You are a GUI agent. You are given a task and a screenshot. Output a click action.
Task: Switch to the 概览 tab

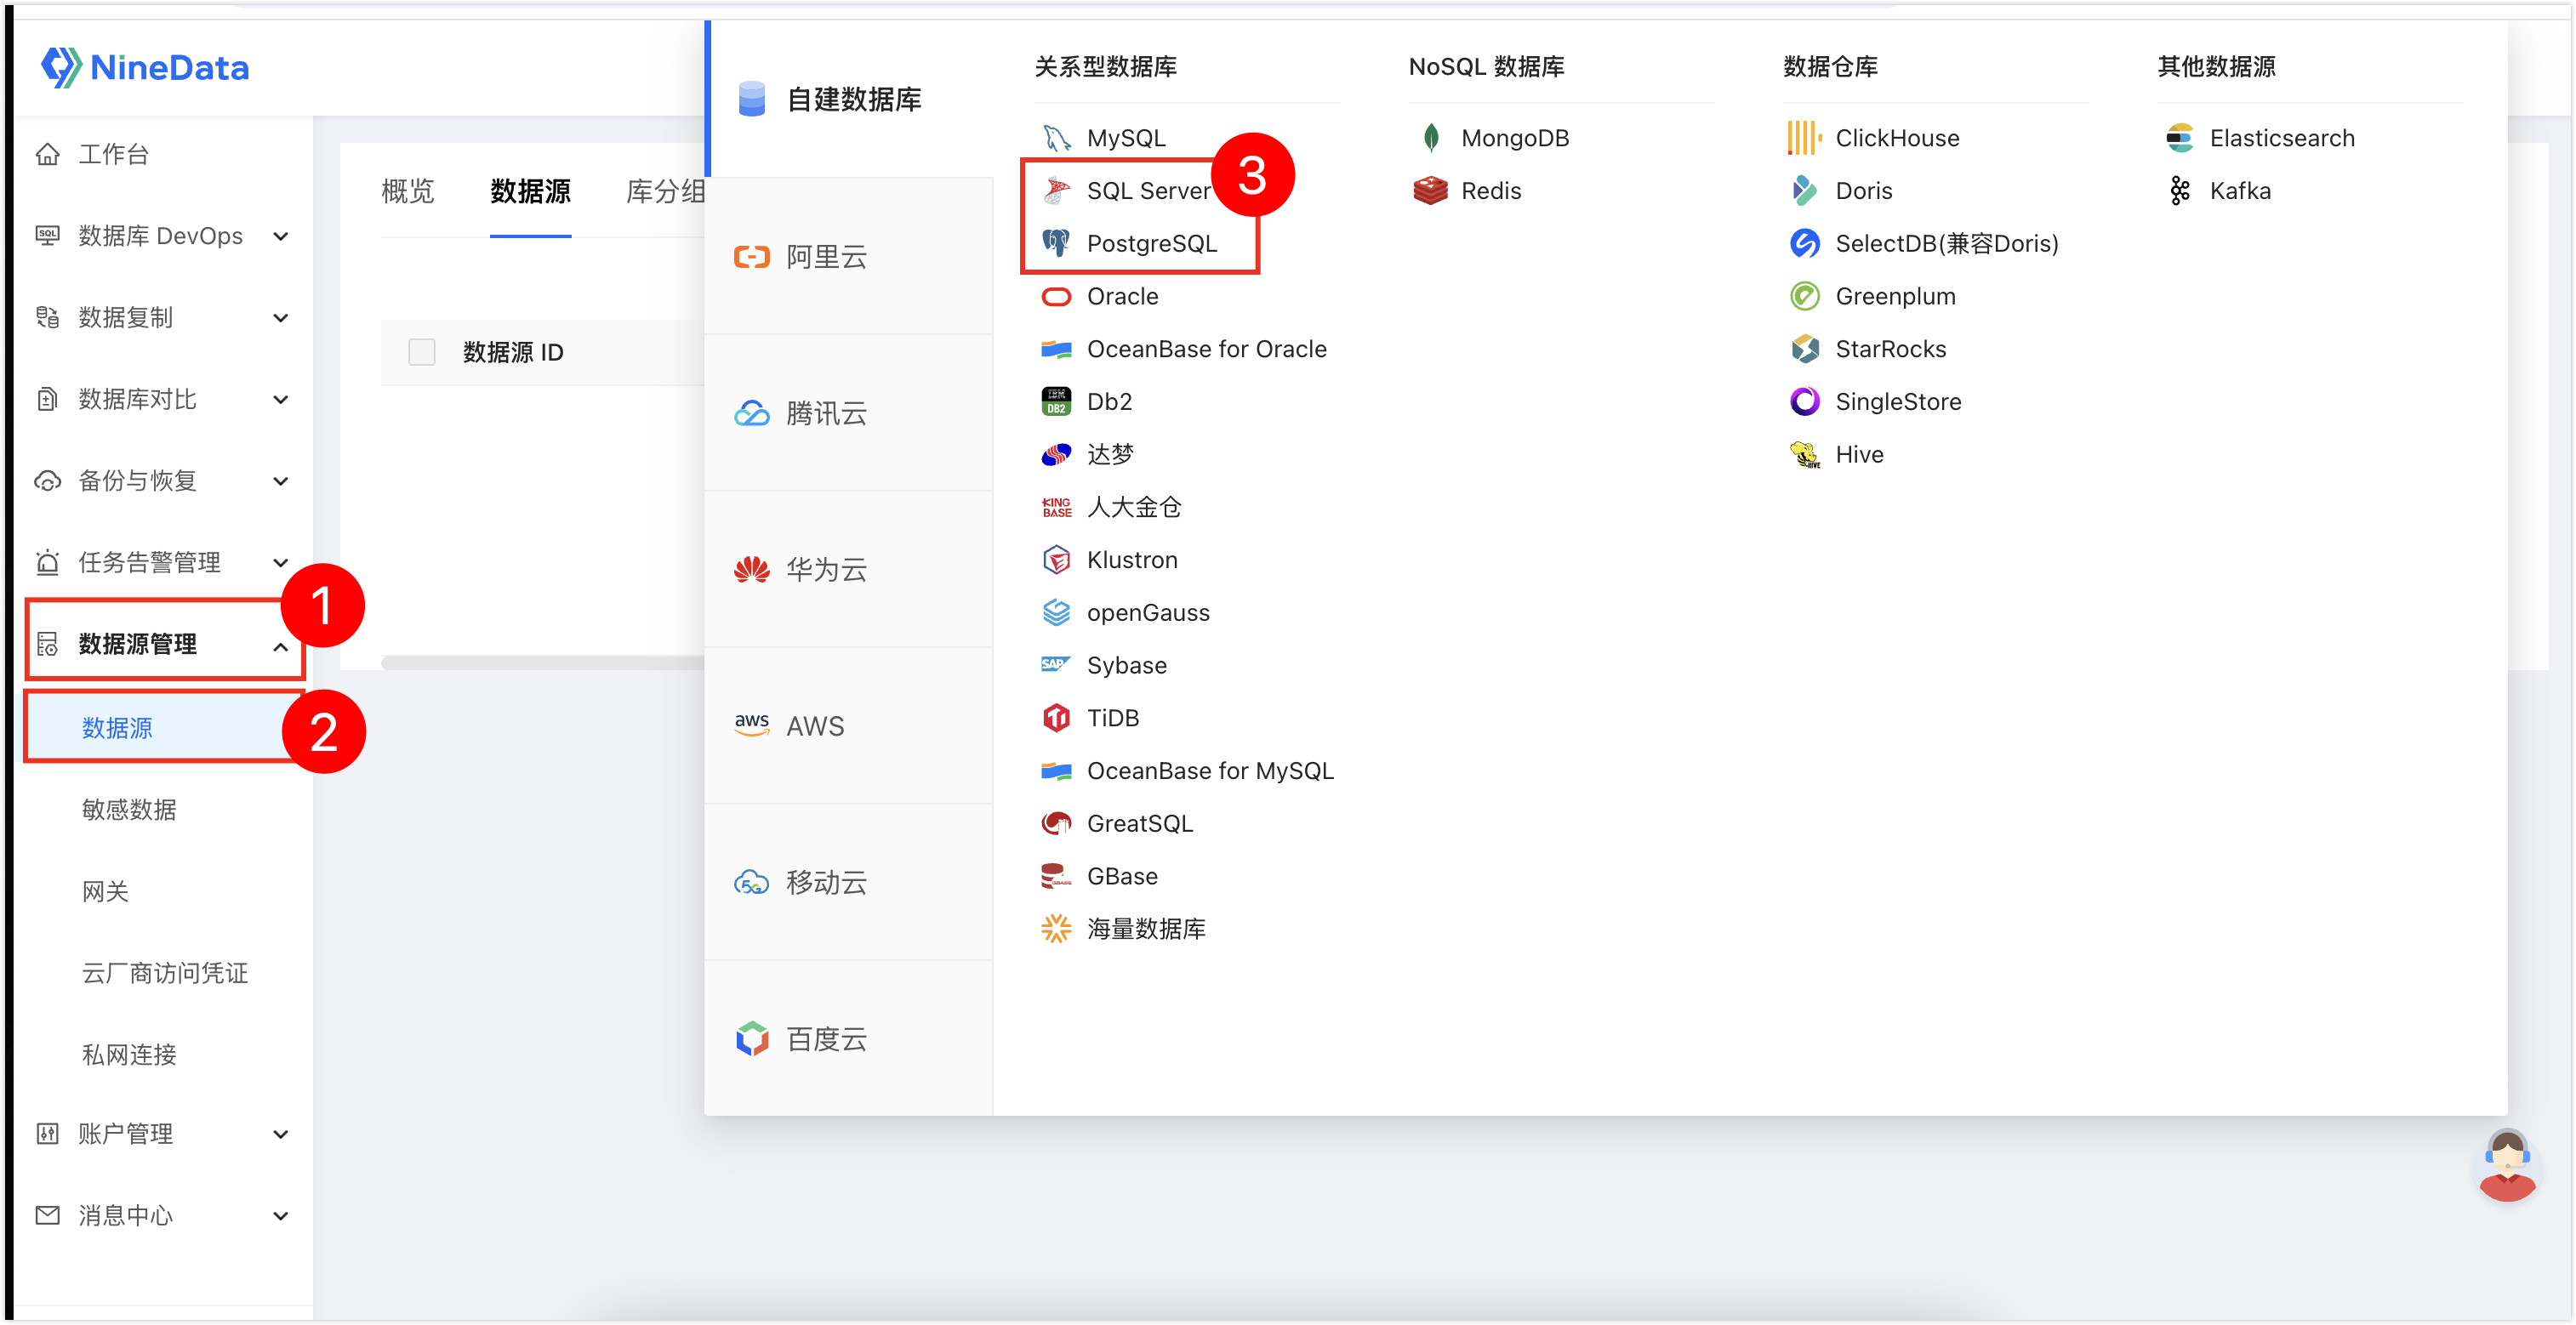[408, 191]
